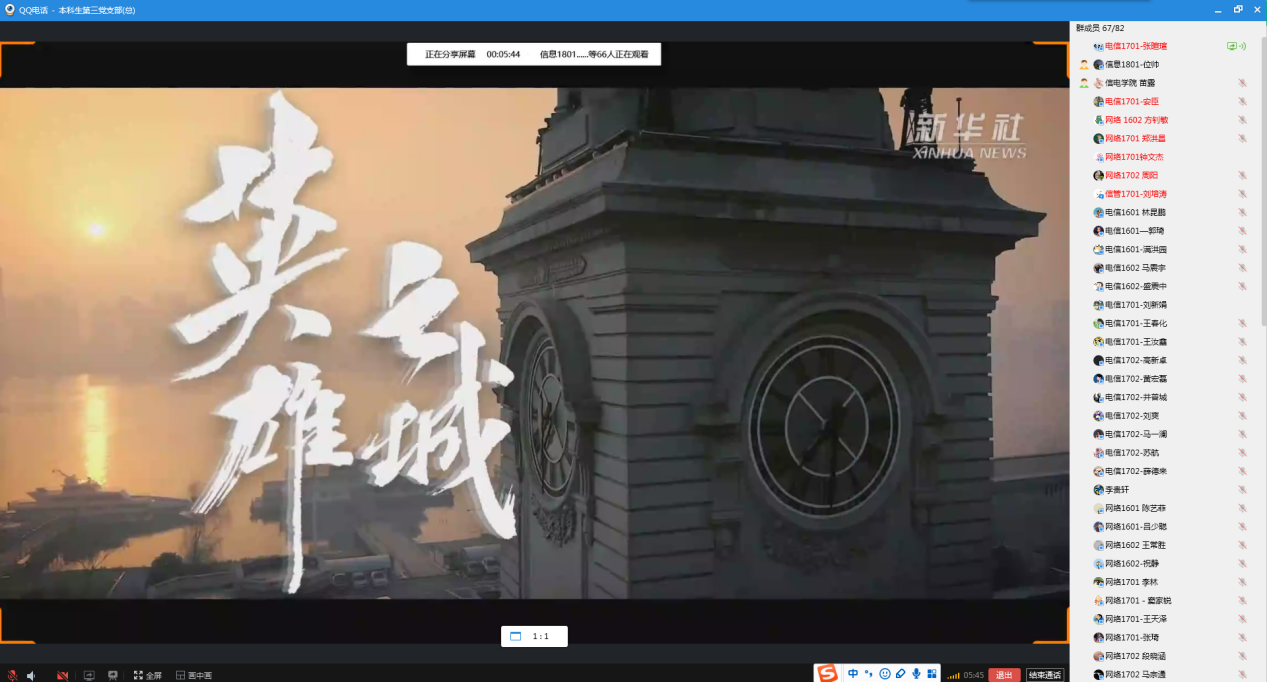Click the screen share monitor icon
The height and width of the screenshot is (682, 1267).
click(x=89, y=675)
